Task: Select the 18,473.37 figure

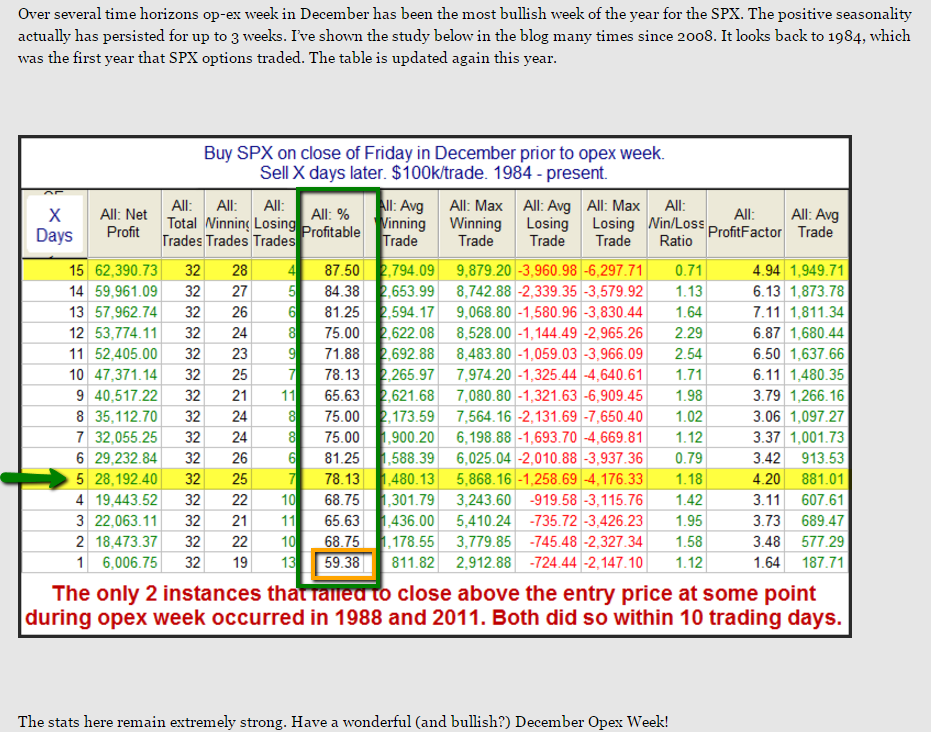Action: (126, 541)
